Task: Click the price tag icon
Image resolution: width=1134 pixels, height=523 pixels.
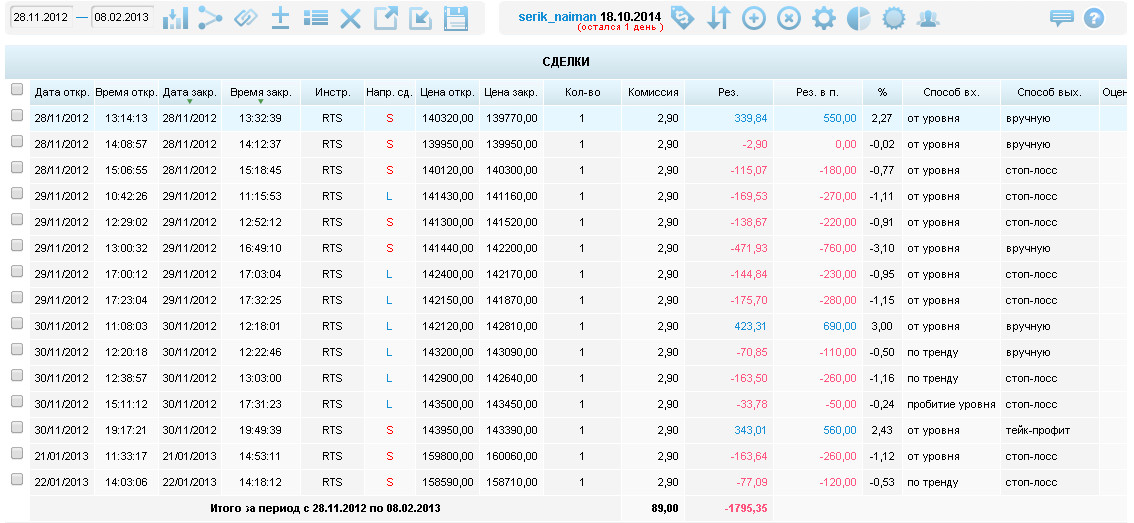Action: [x=683, y=18]
